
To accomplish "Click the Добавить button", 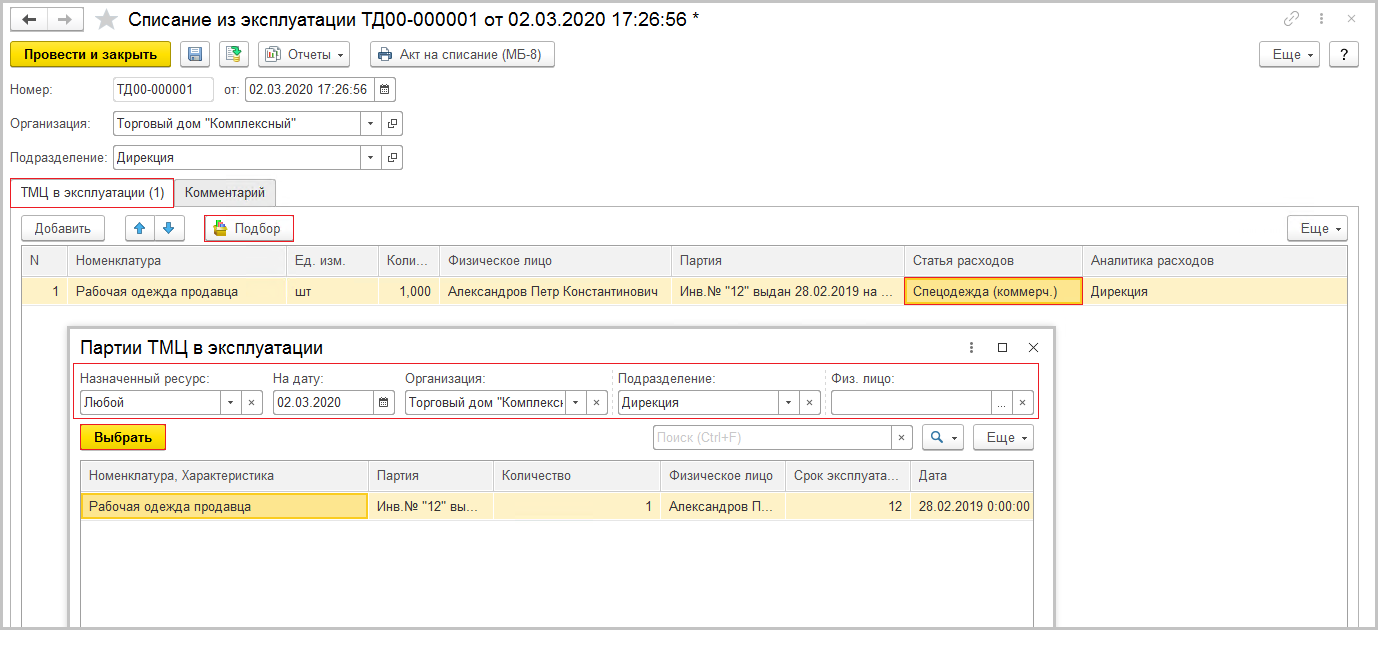I will 63,228.
